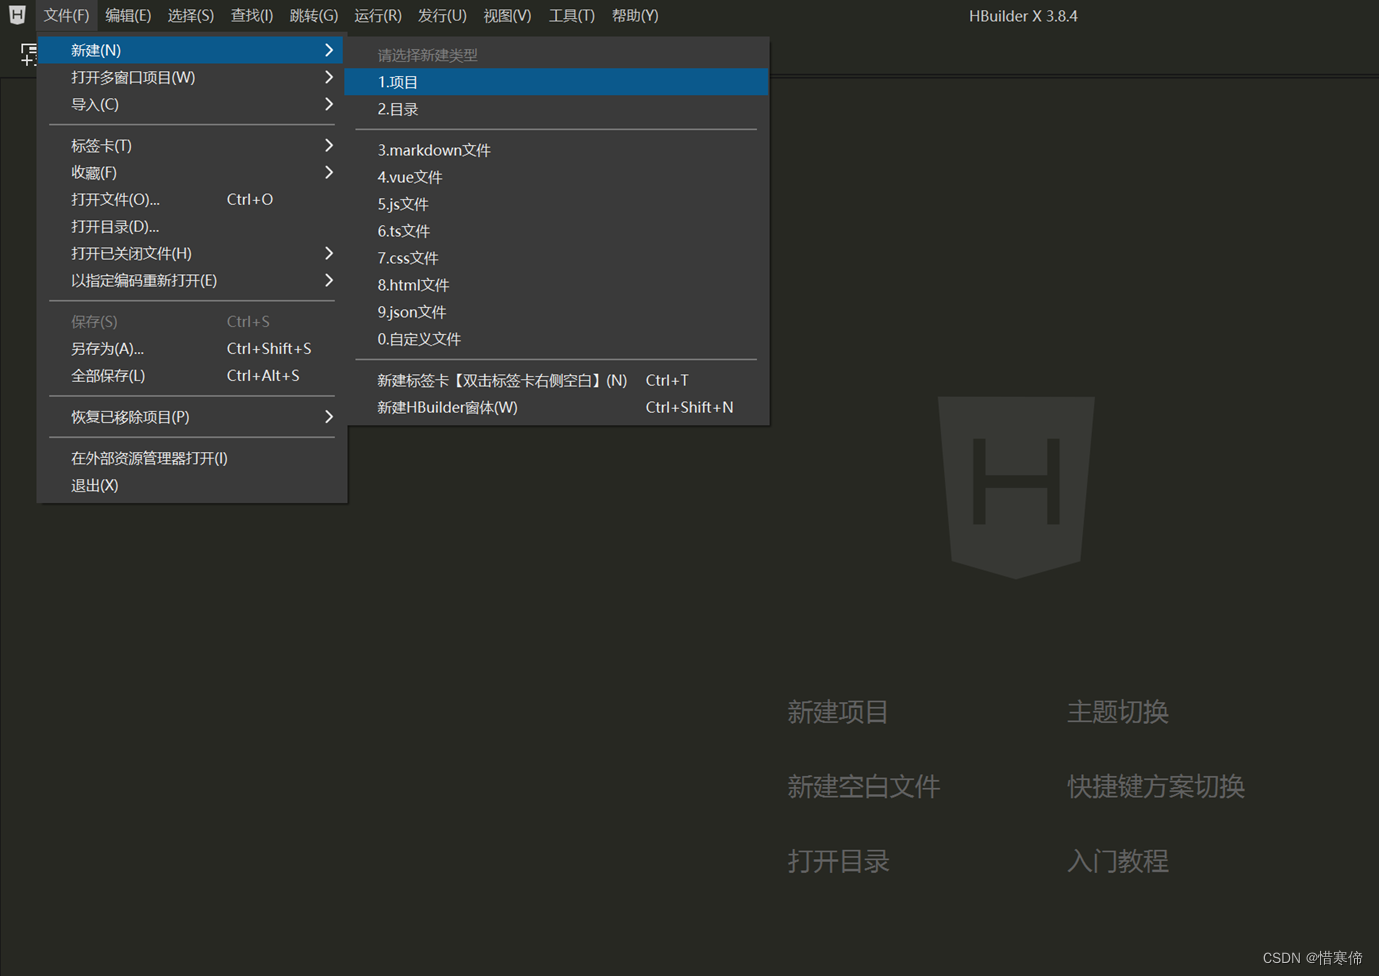Select 1.项目 in the new submenu
The image size is (1379, 976).
(556, 82)
